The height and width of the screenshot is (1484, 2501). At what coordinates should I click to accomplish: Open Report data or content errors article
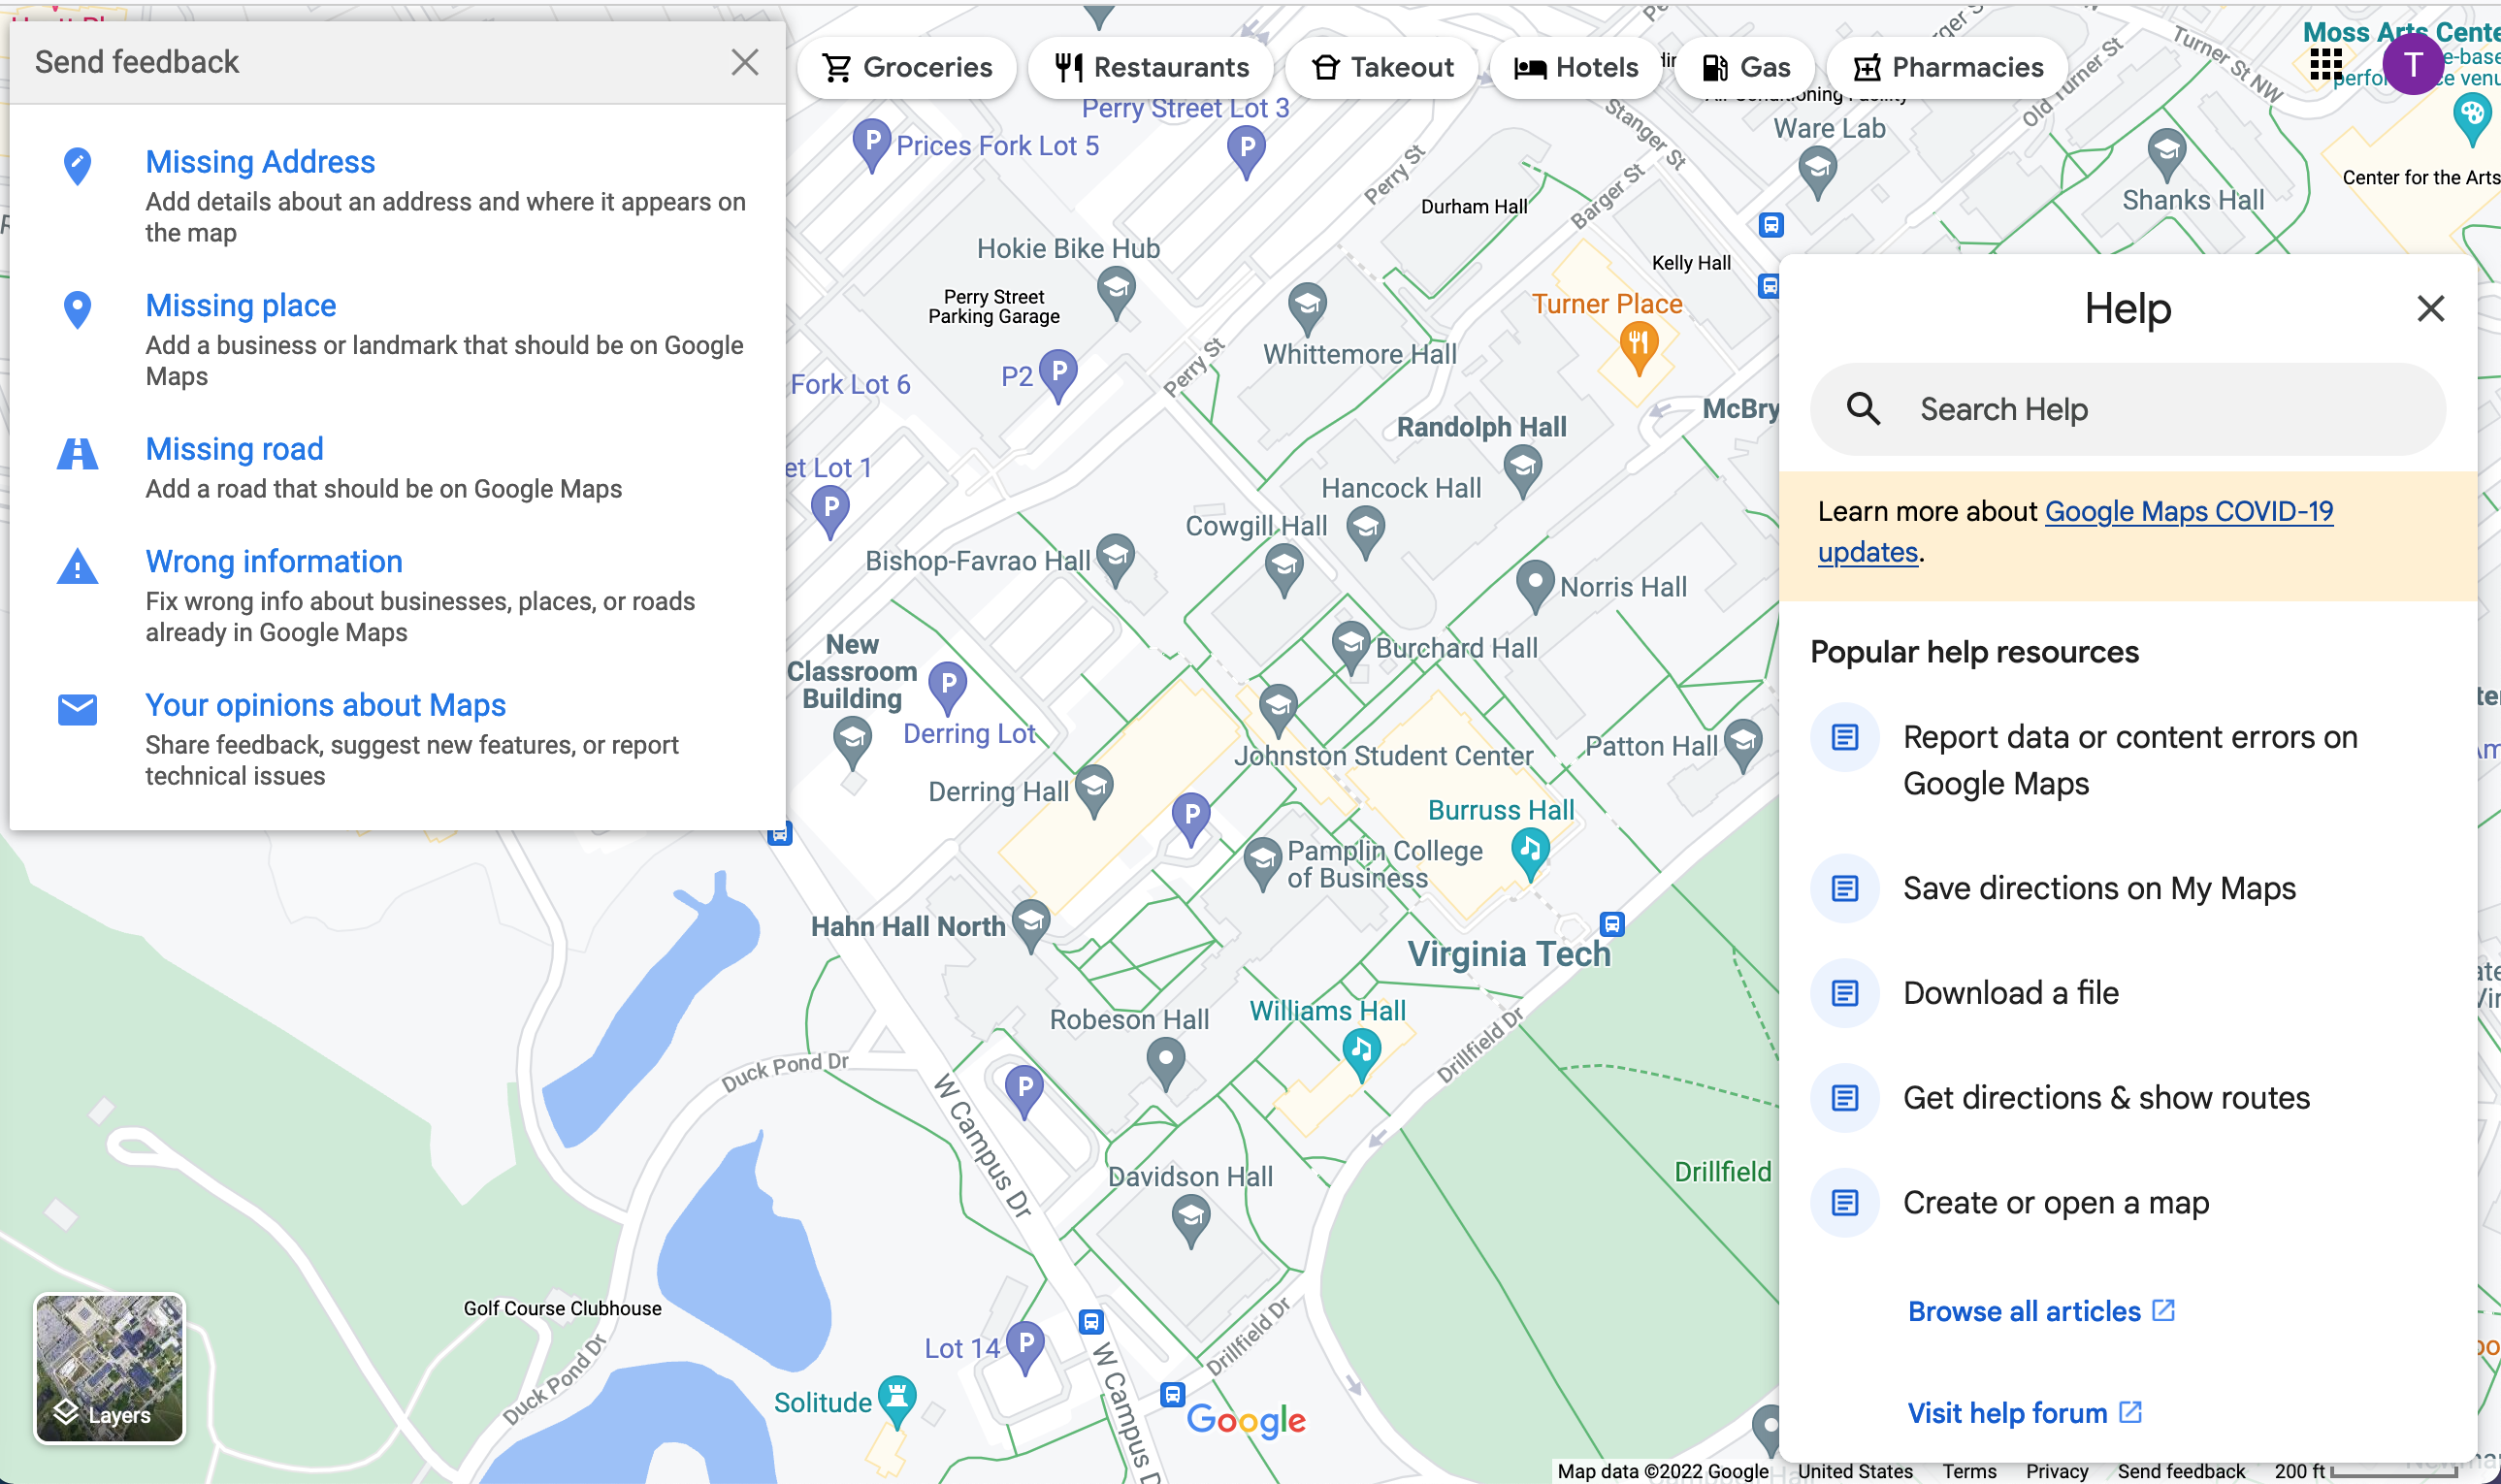point(2127,760)
